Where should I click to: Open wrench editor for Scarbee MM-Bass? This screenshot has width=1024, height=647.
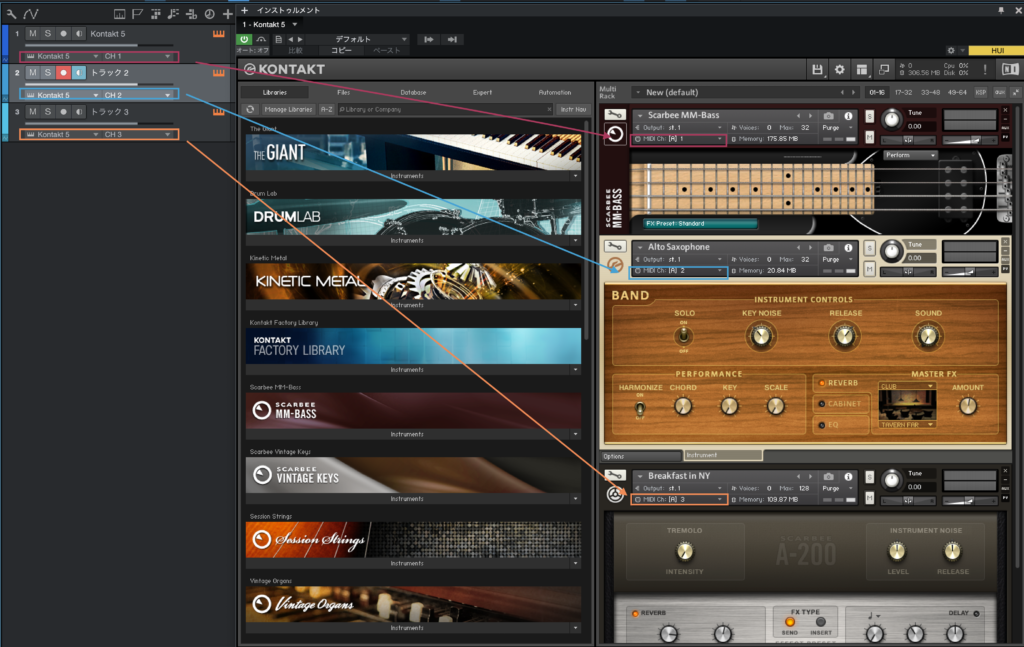[615, 115]
